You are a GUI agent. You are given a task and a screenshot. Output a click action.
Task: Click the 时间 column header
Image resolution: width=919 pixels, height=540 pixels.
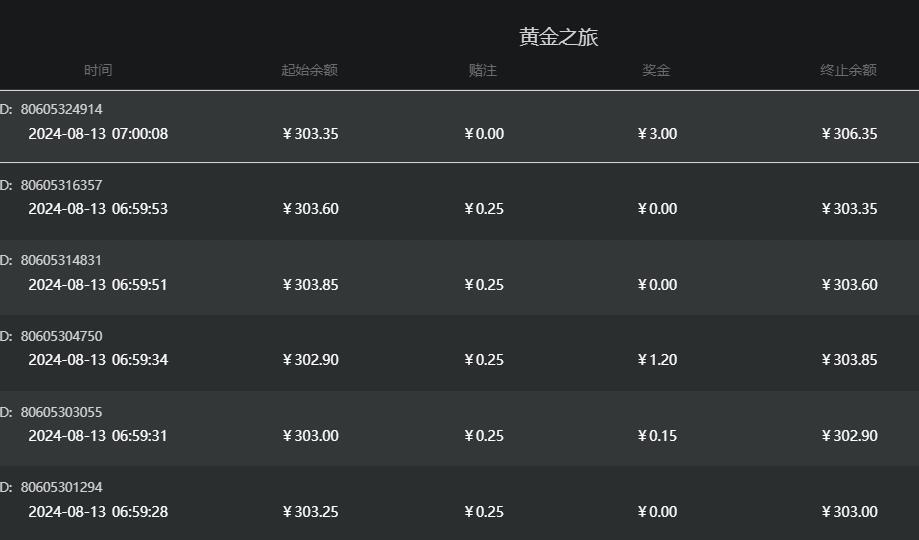98,71
